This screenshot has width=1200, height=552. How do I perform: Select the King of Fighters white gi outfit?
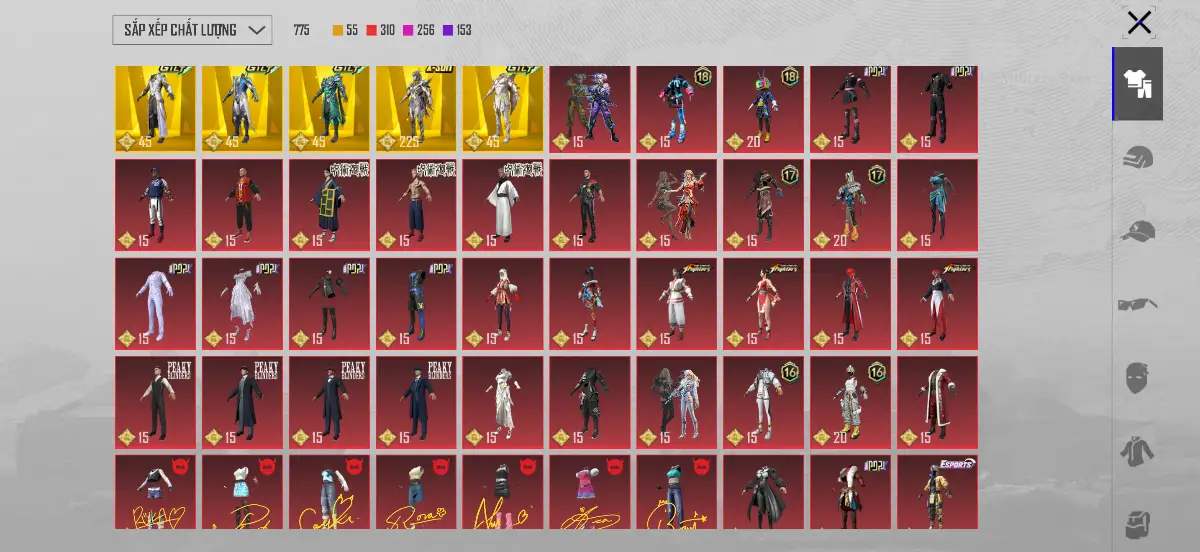(x=677, y=304)
